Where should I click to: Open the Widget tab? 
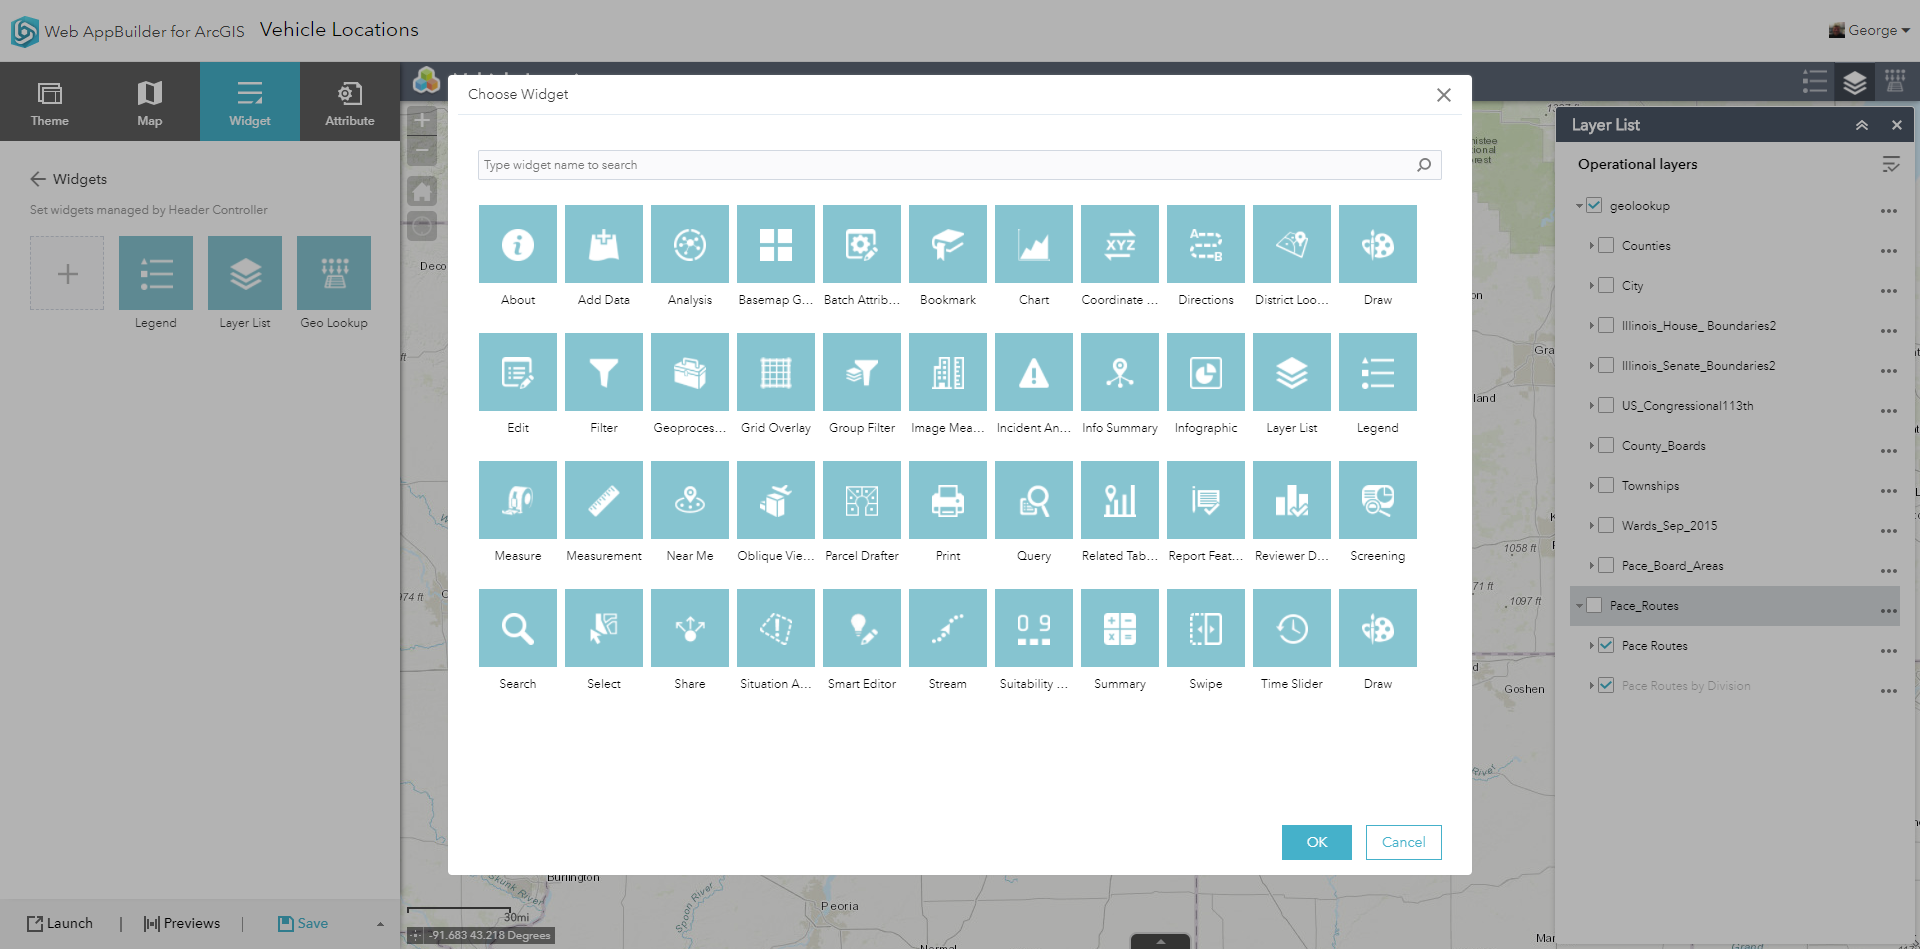pyautogui.click(x=250, y=102)
